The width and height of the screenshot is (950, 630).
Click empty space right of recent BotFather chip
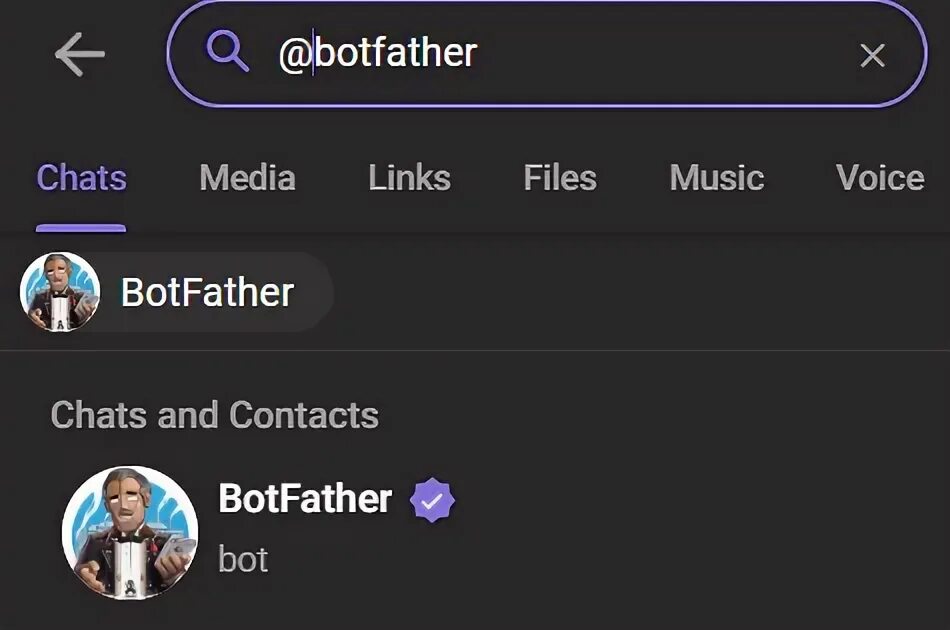point(640,292)
